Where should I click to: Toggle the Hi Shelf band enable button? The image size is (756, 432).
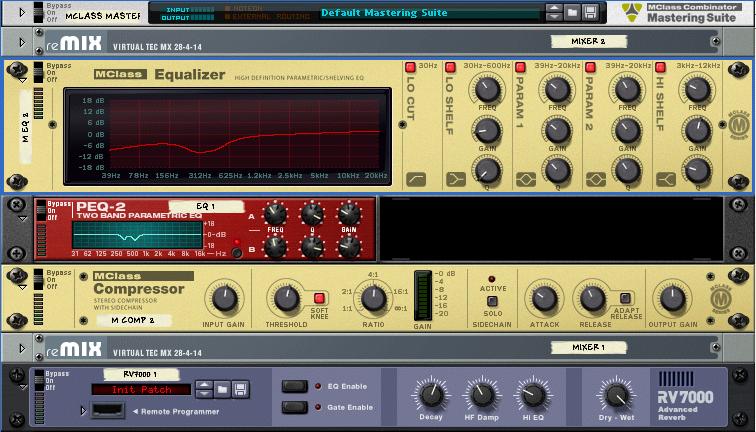point(661,67)
